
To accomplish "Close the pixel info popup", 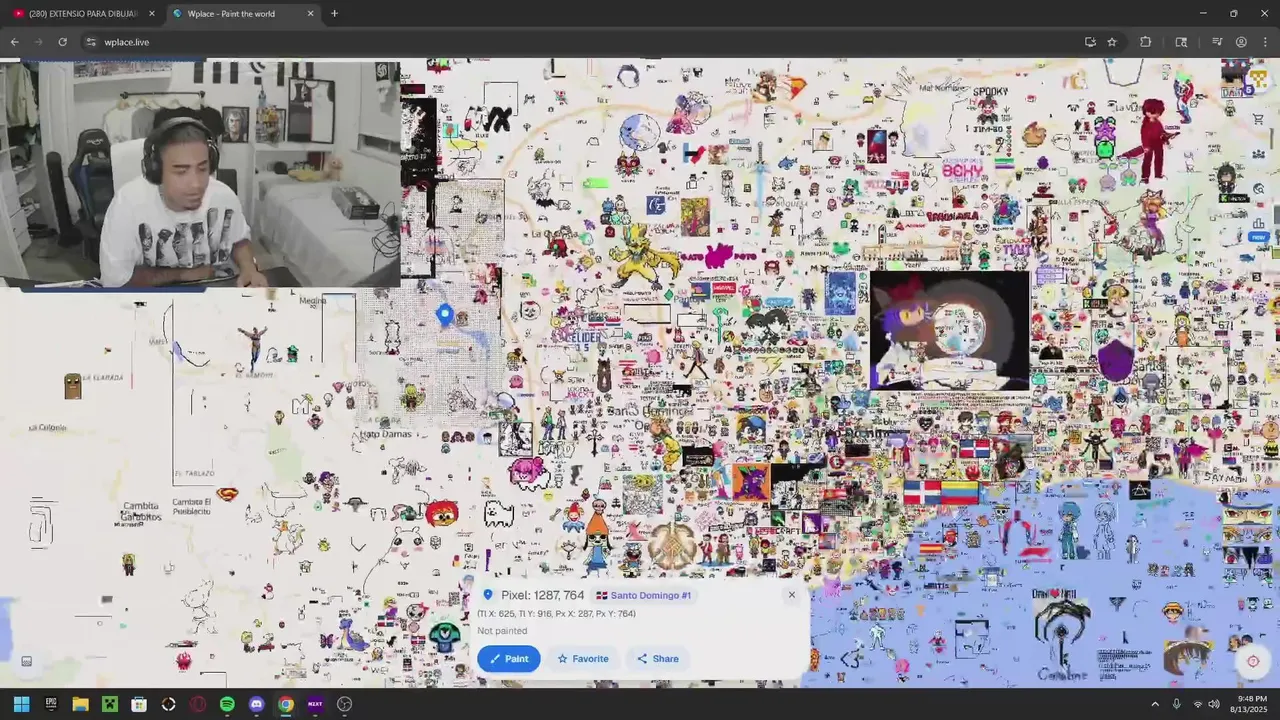I will tap(791, 595).
